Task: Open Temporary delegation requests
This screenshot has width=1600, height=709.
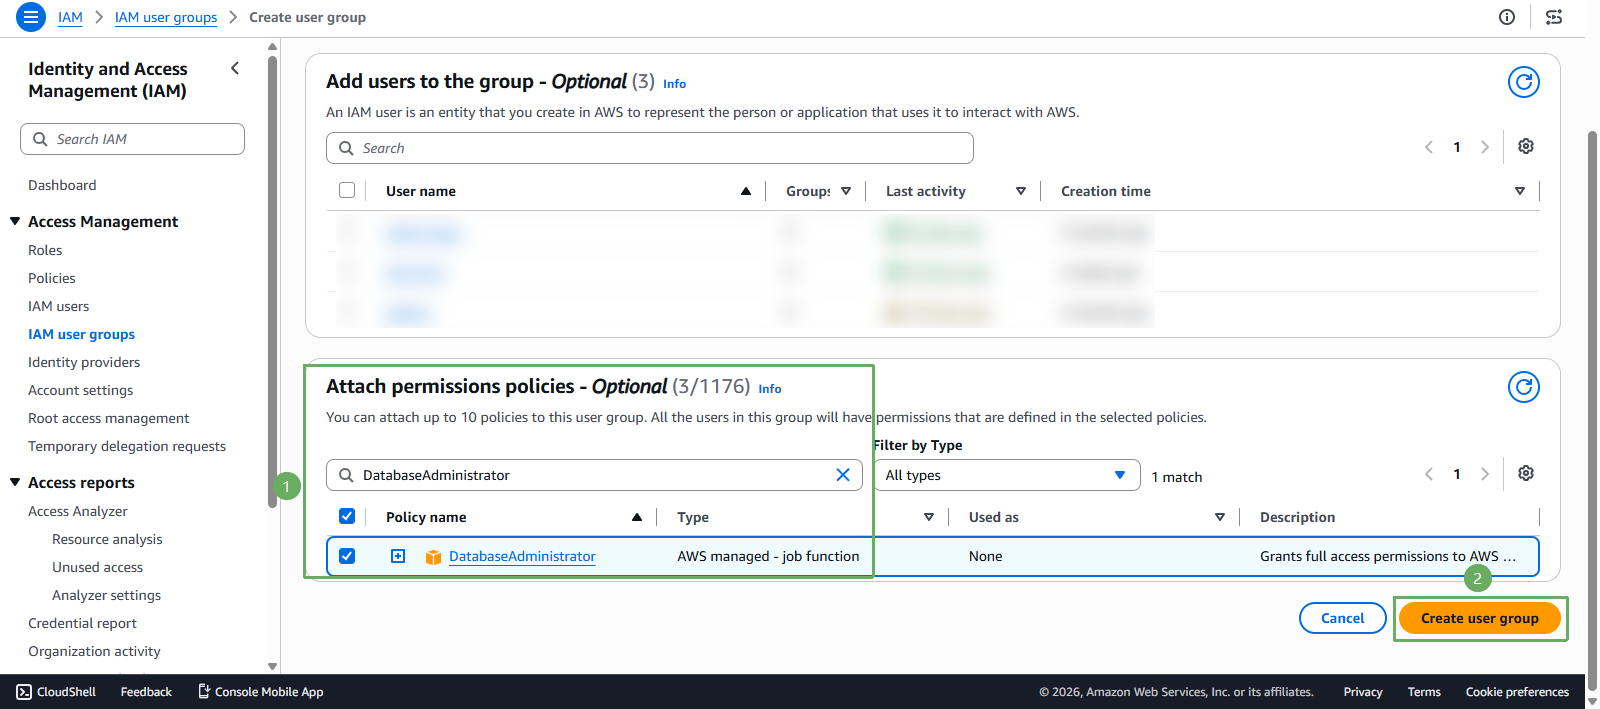Action: click(x=127, y=446)
